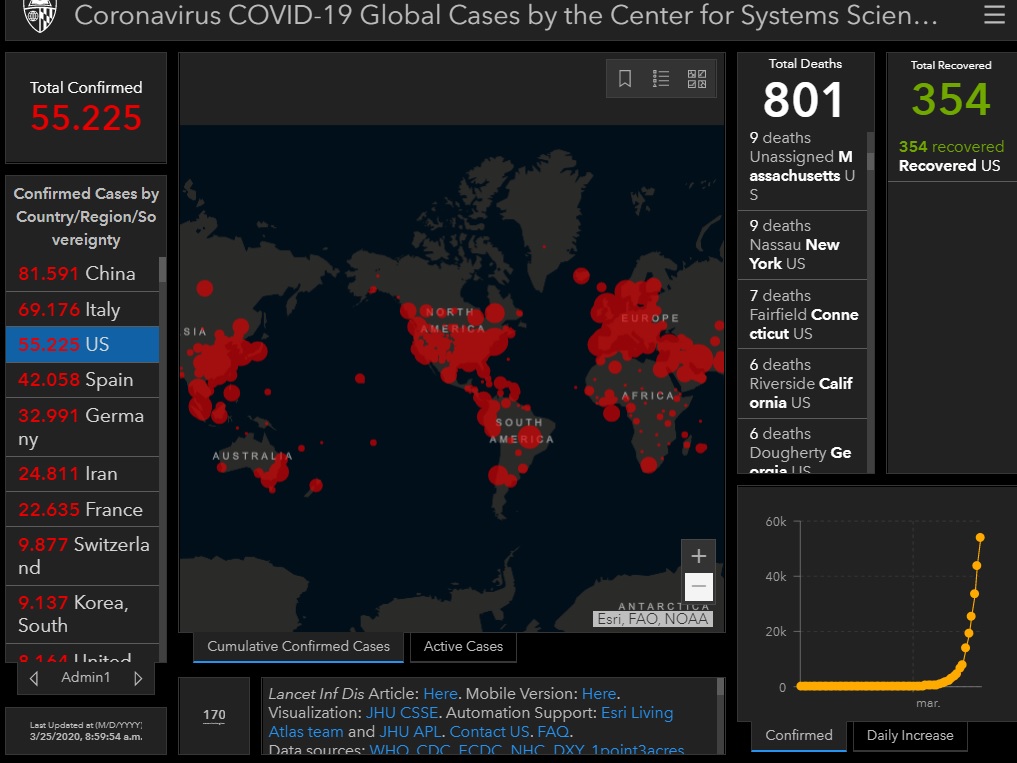
Task: Zoom out on the map with minus
Action: click(x=698, y=586)
